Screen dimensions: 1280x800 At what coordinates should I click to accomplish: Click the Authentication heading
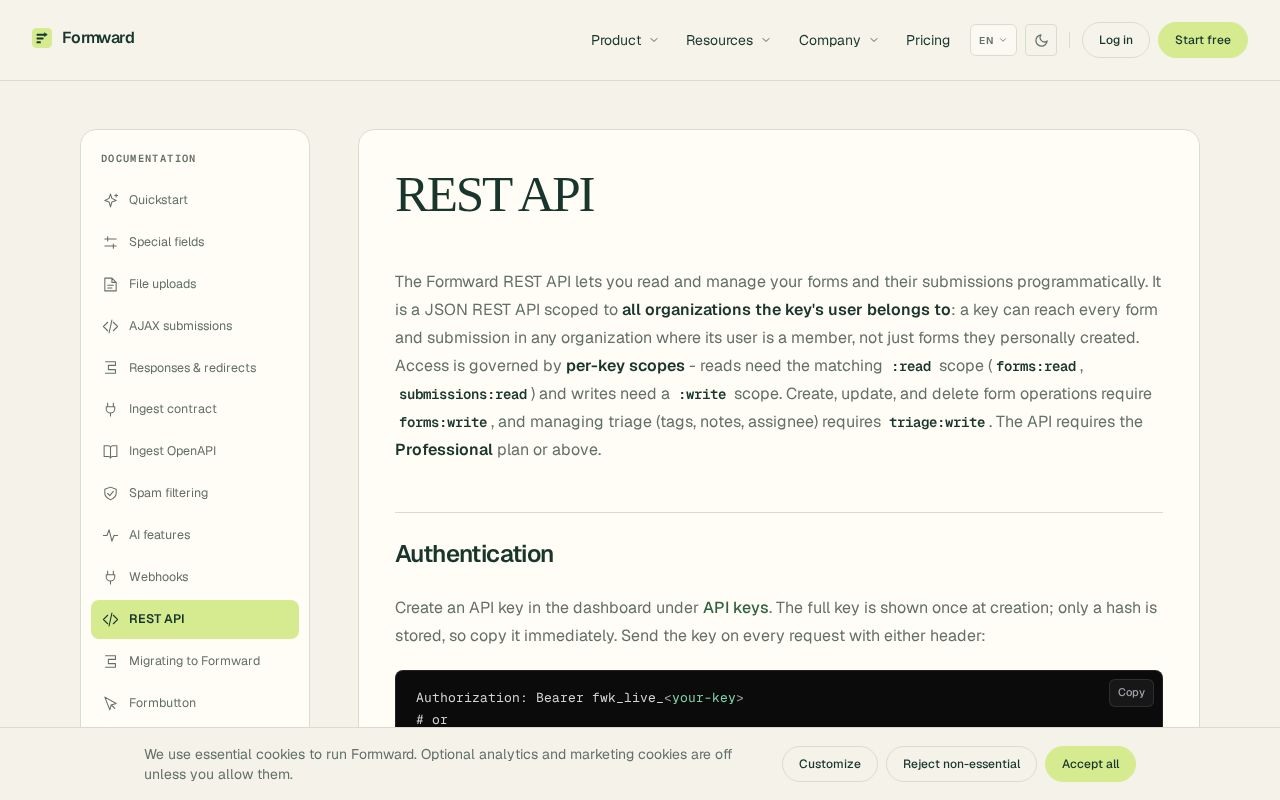pyautogui.click(x=474, y=554)
